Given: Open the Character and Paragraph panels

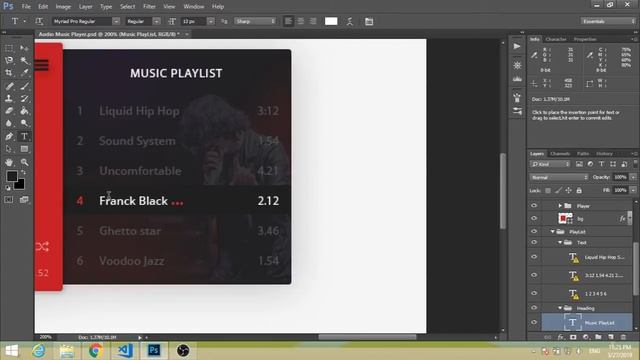Looking at the screenshot, I should 369,21.
